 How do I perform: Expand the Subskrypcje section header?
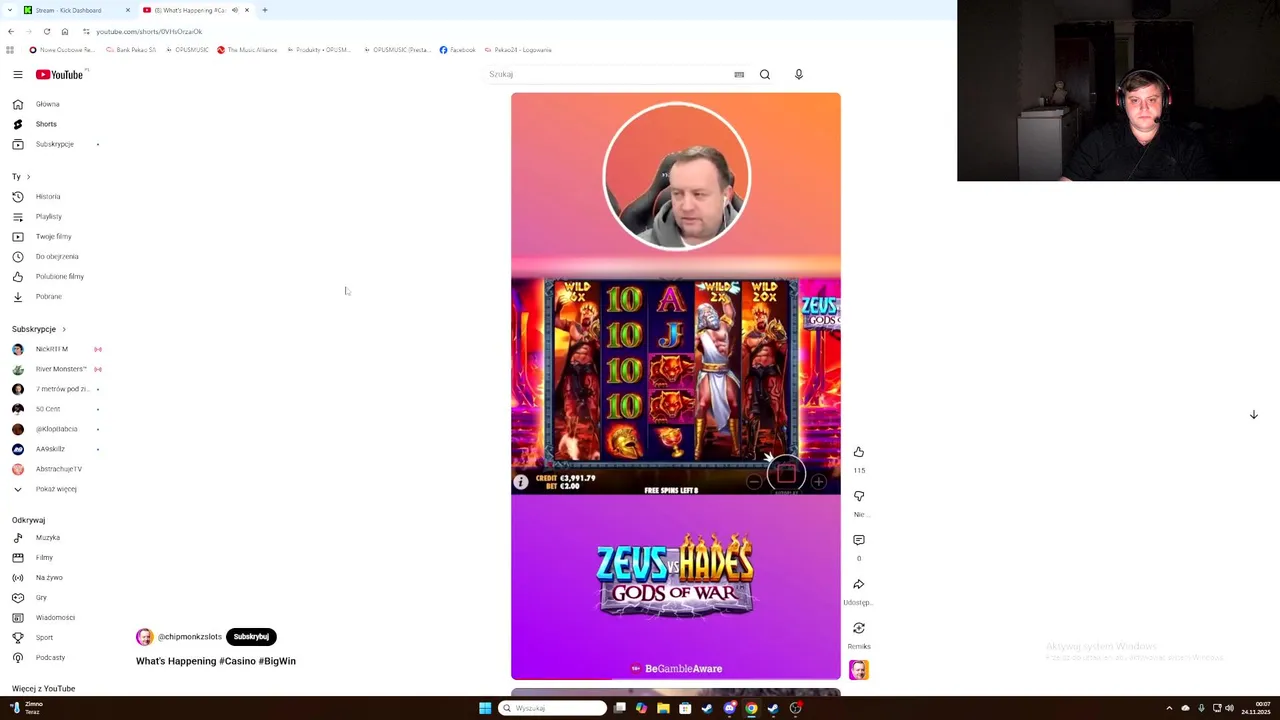click(x=39, y=329)
